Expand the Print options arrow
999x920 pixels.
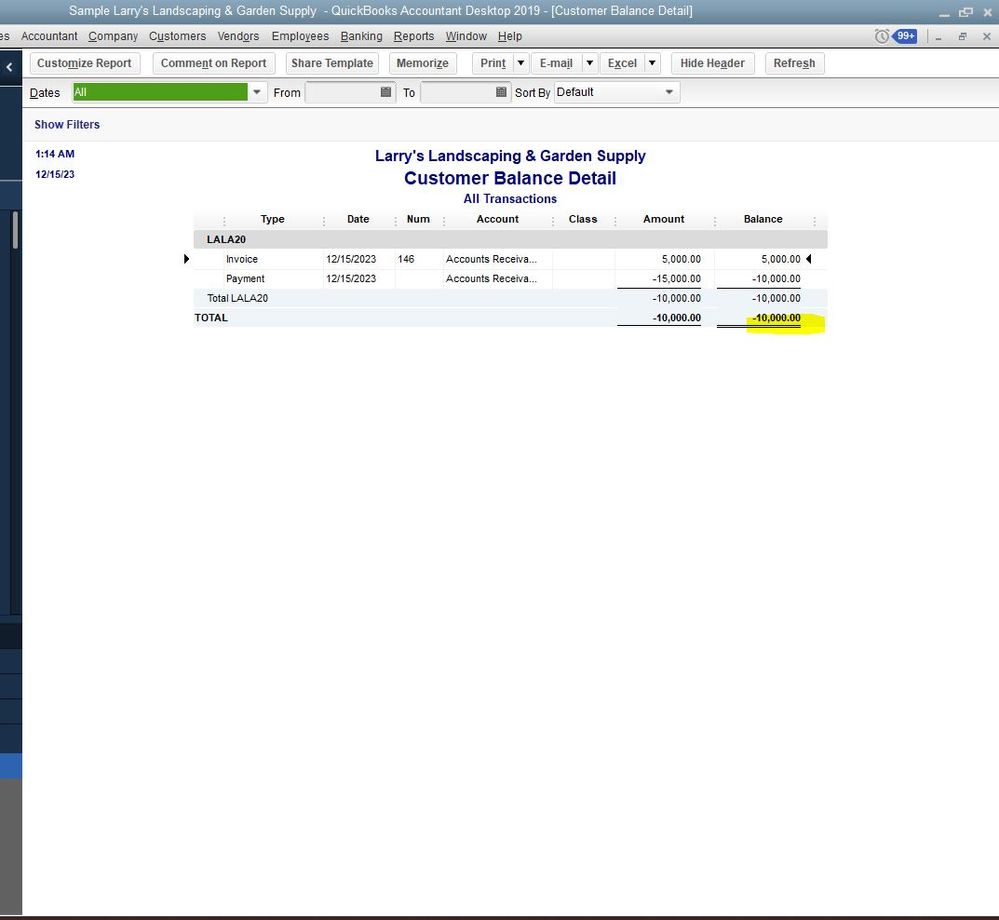(x=521, y=63)
